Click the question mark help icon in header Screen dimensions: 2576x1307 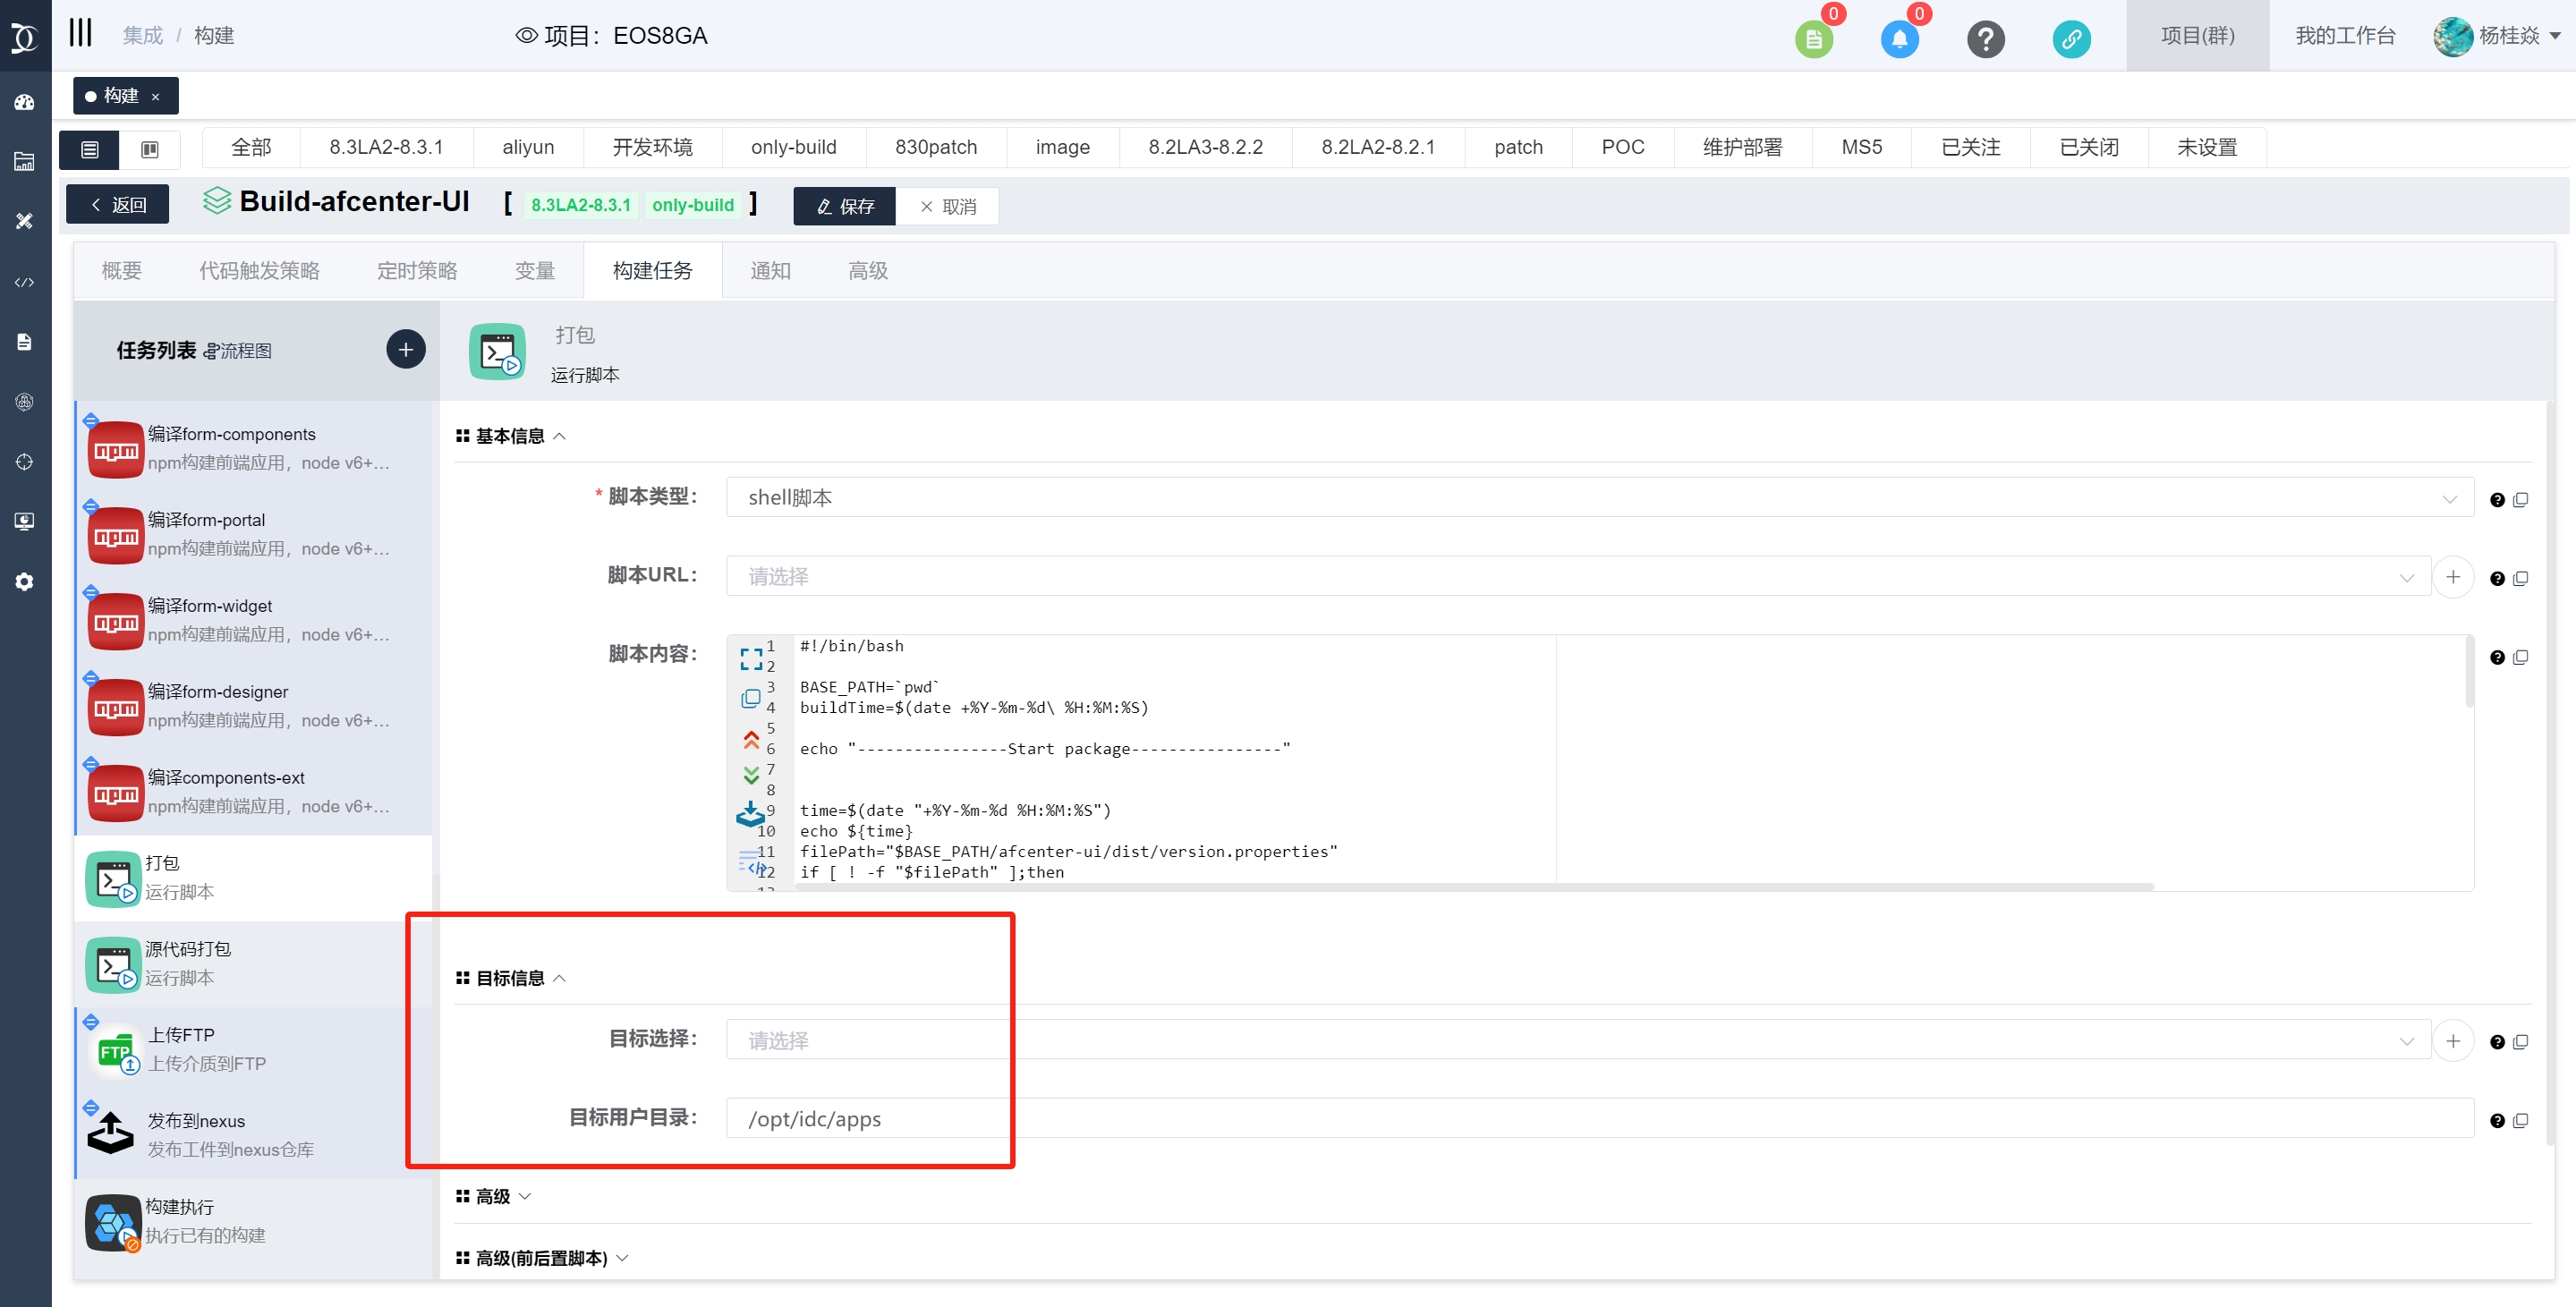point(1985,39)
